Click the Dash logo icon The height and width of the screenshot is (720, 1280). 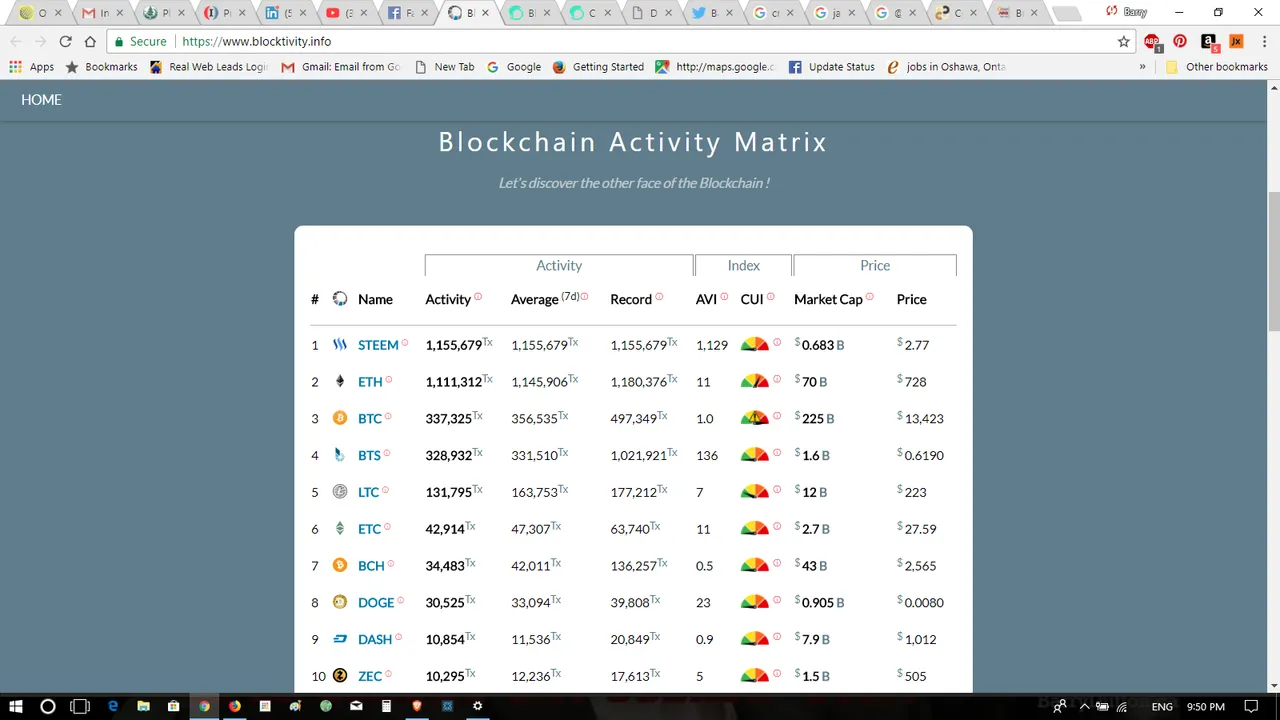pyautogui.click(x=340, y=639)
